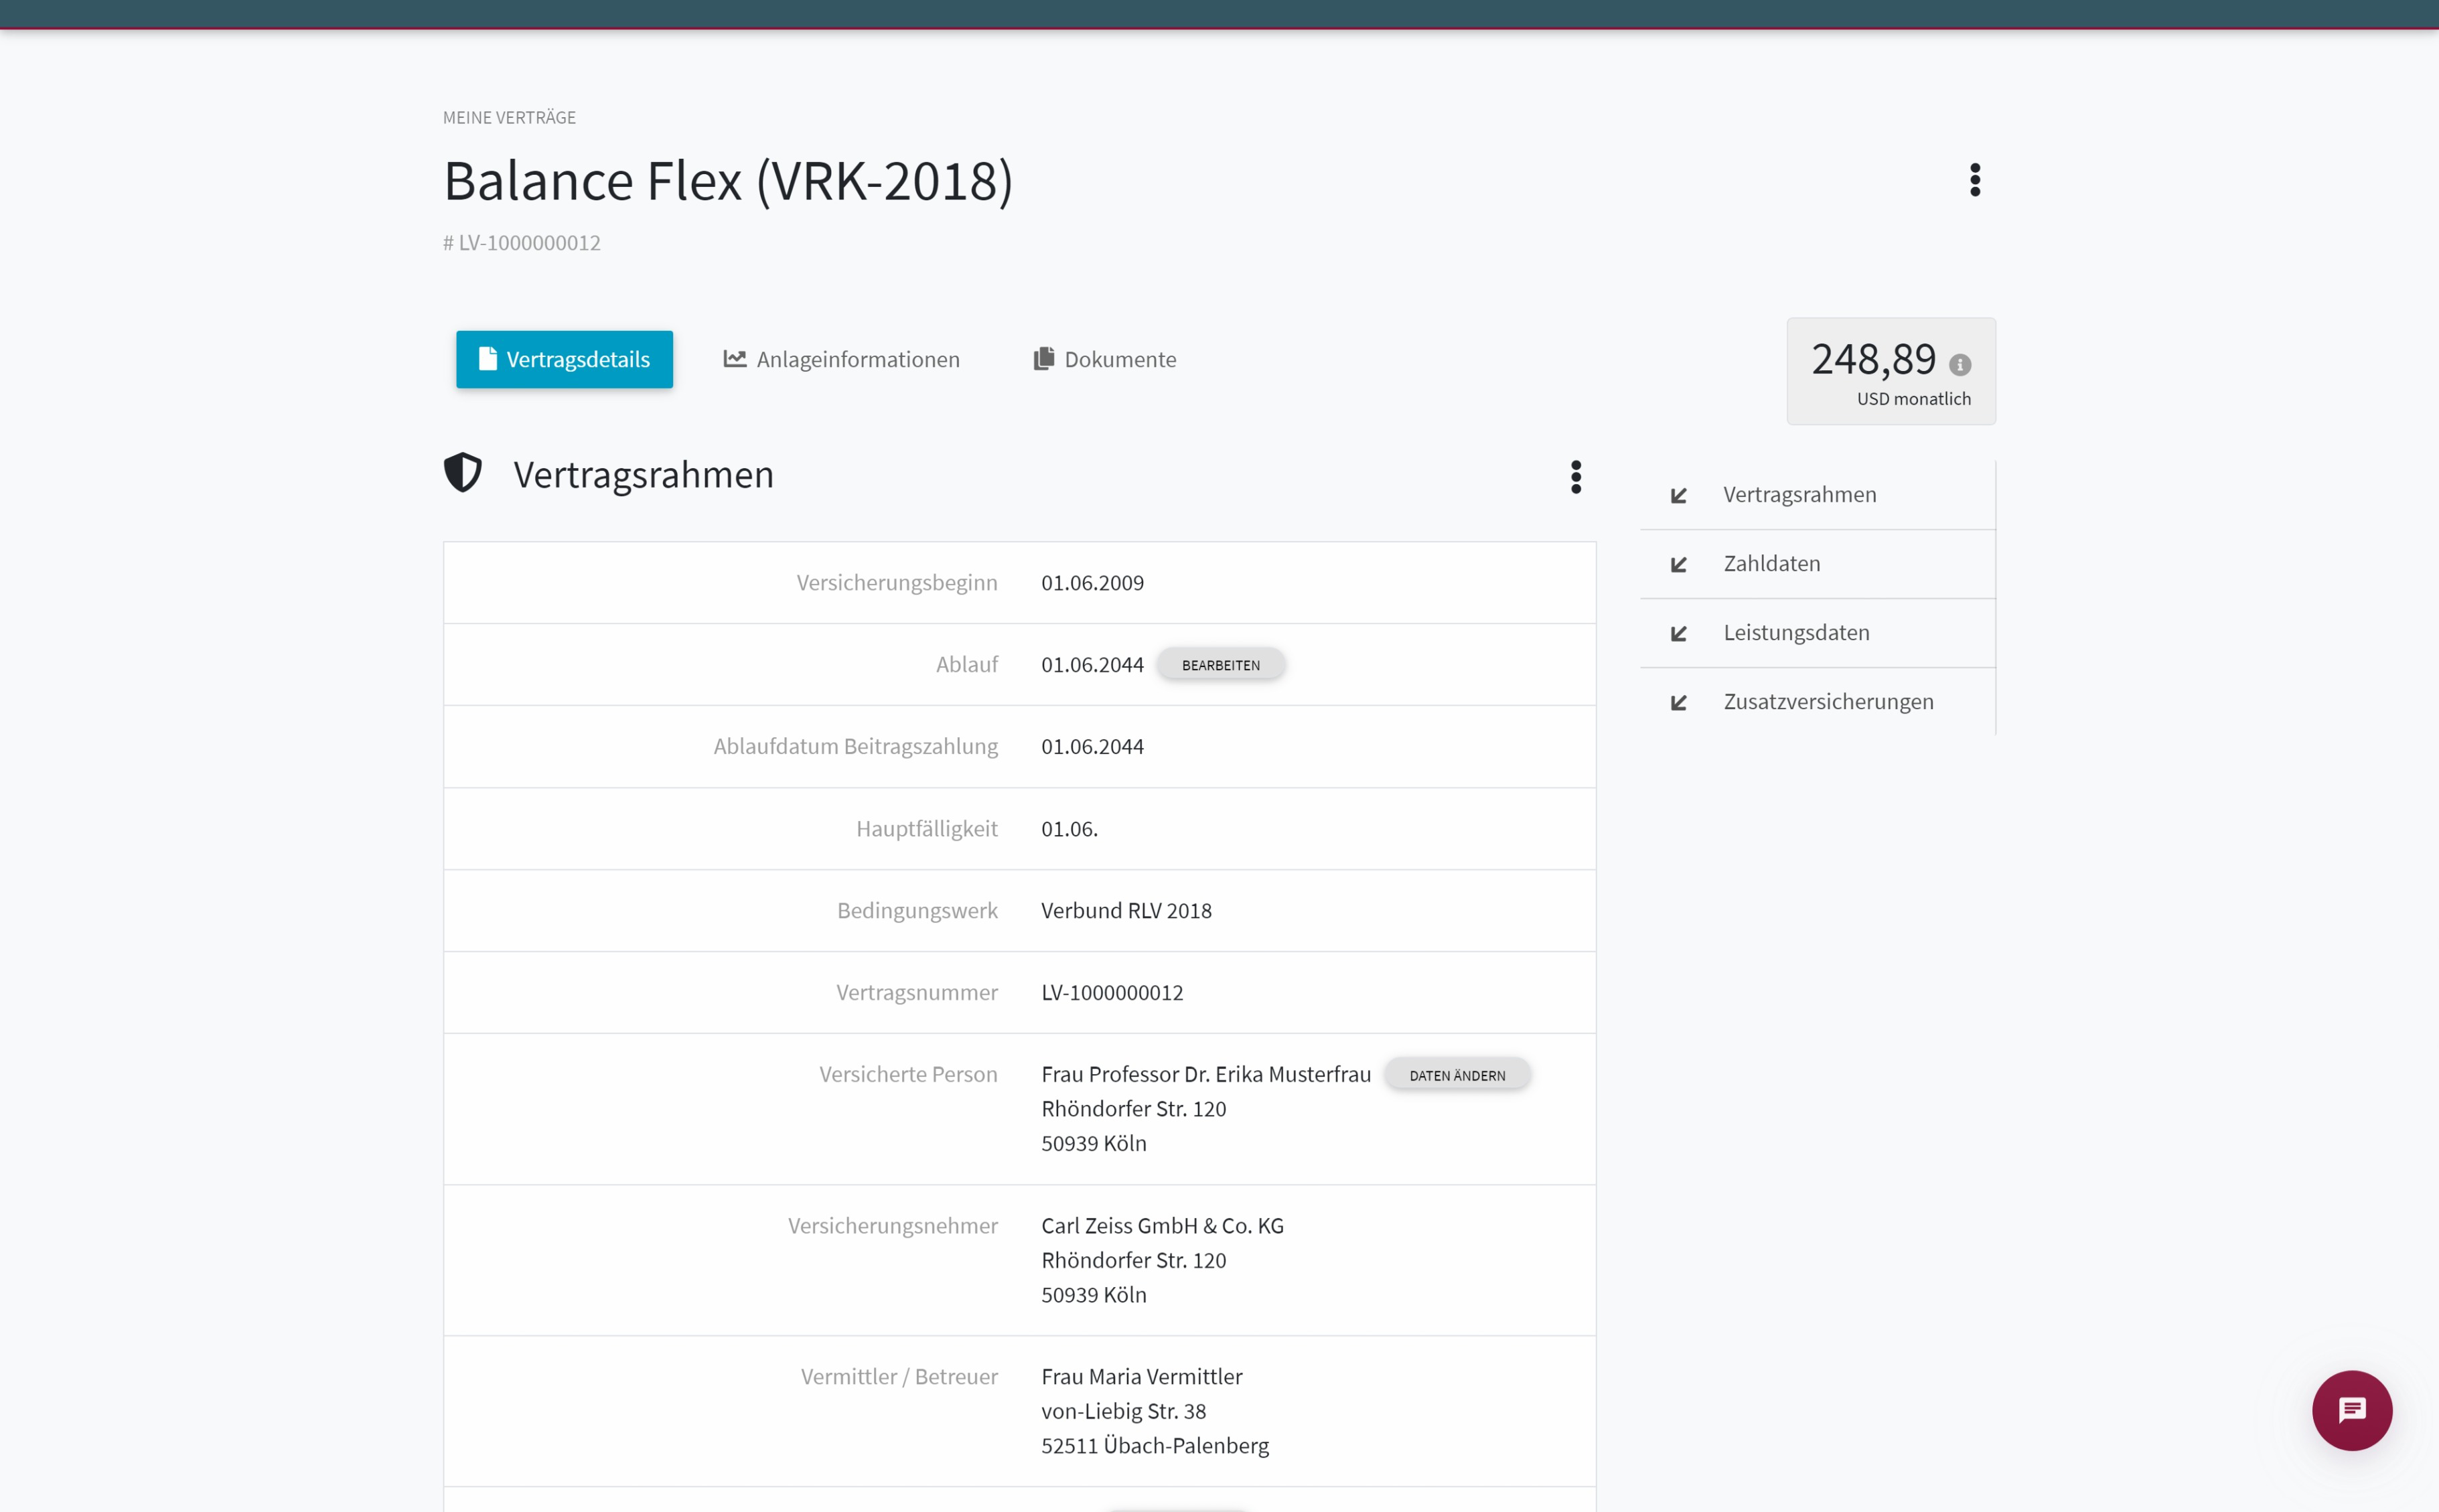Open the chat bubble button
The width and height of the screenshot is (2439, 1512).
[x=2351, y=1410]
